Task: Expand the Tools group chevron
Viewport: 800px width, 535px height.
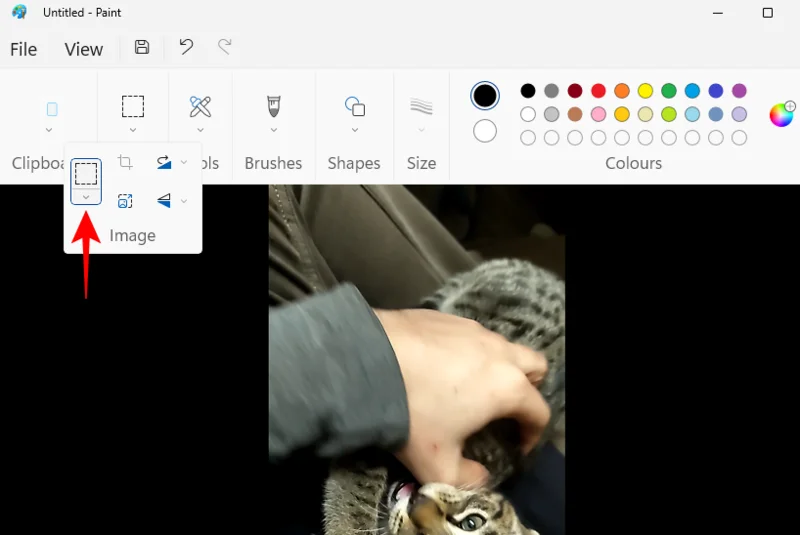Action: (200, 130)
